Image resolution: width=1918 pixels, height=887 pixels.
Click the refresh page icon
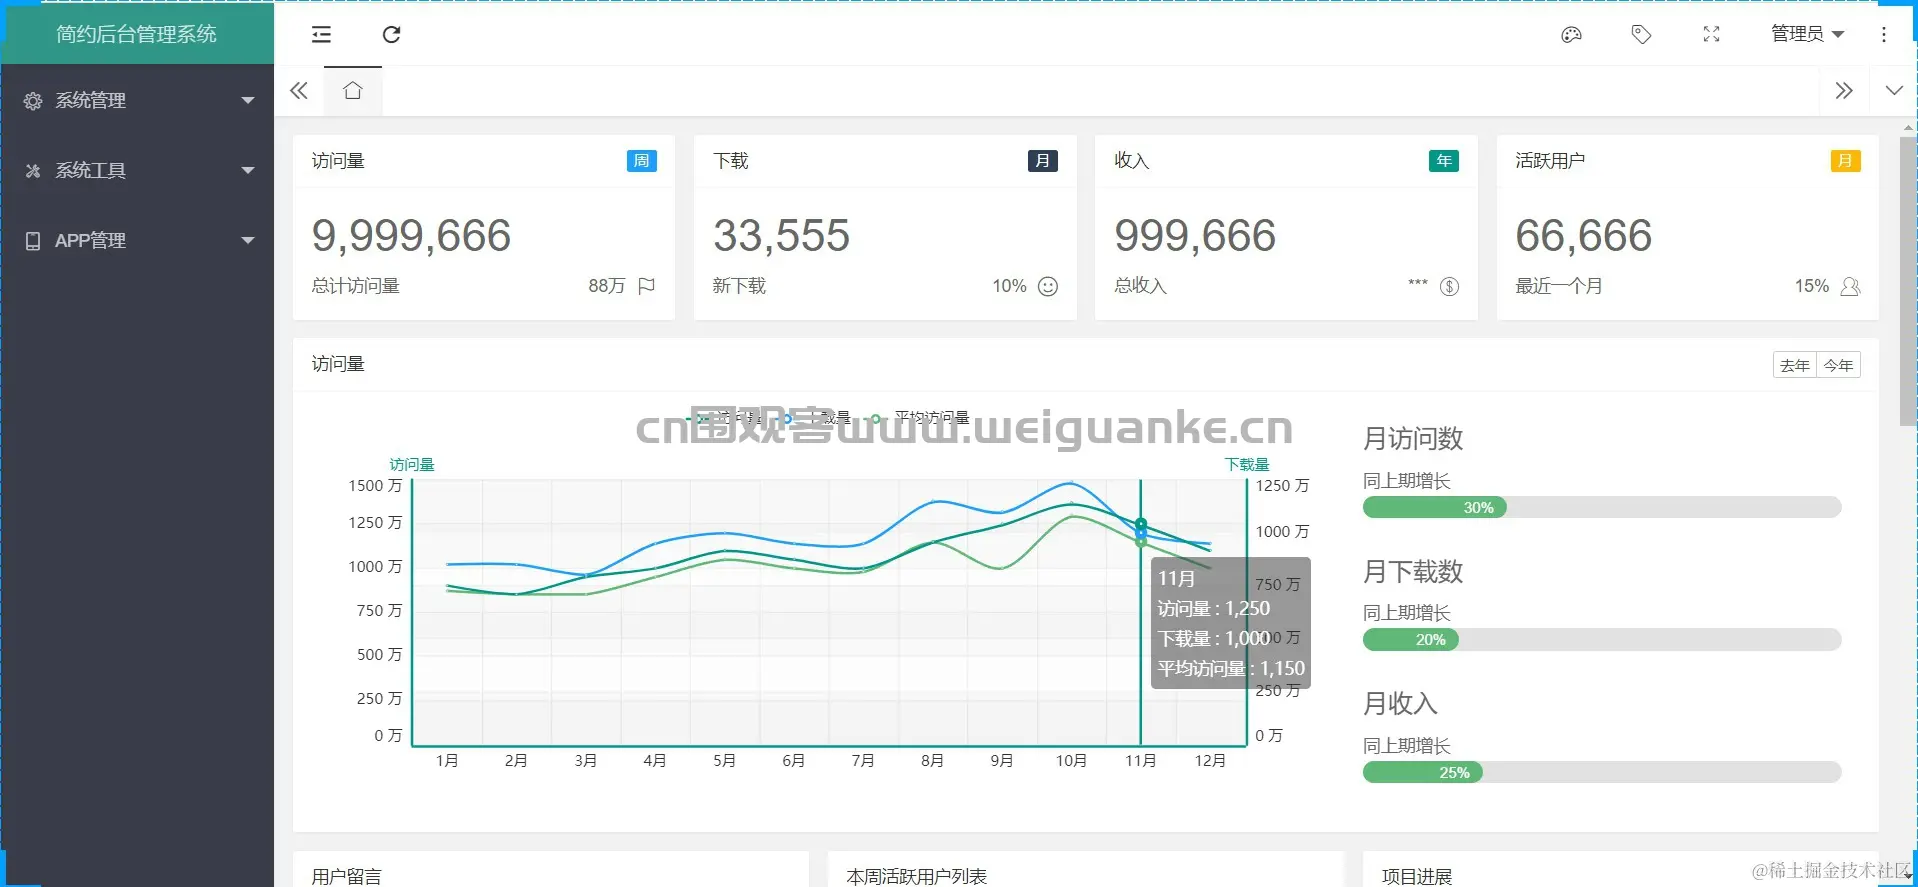click(x=392, y=35)
